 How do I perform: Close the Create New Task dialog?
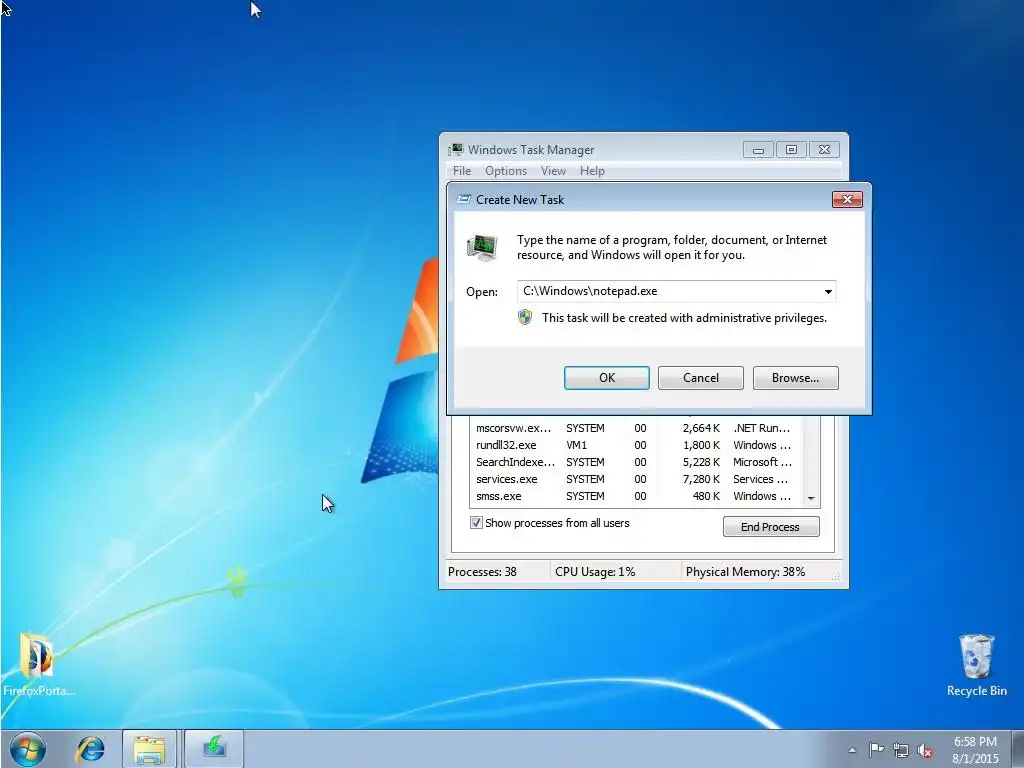click(x=847, y=199)
